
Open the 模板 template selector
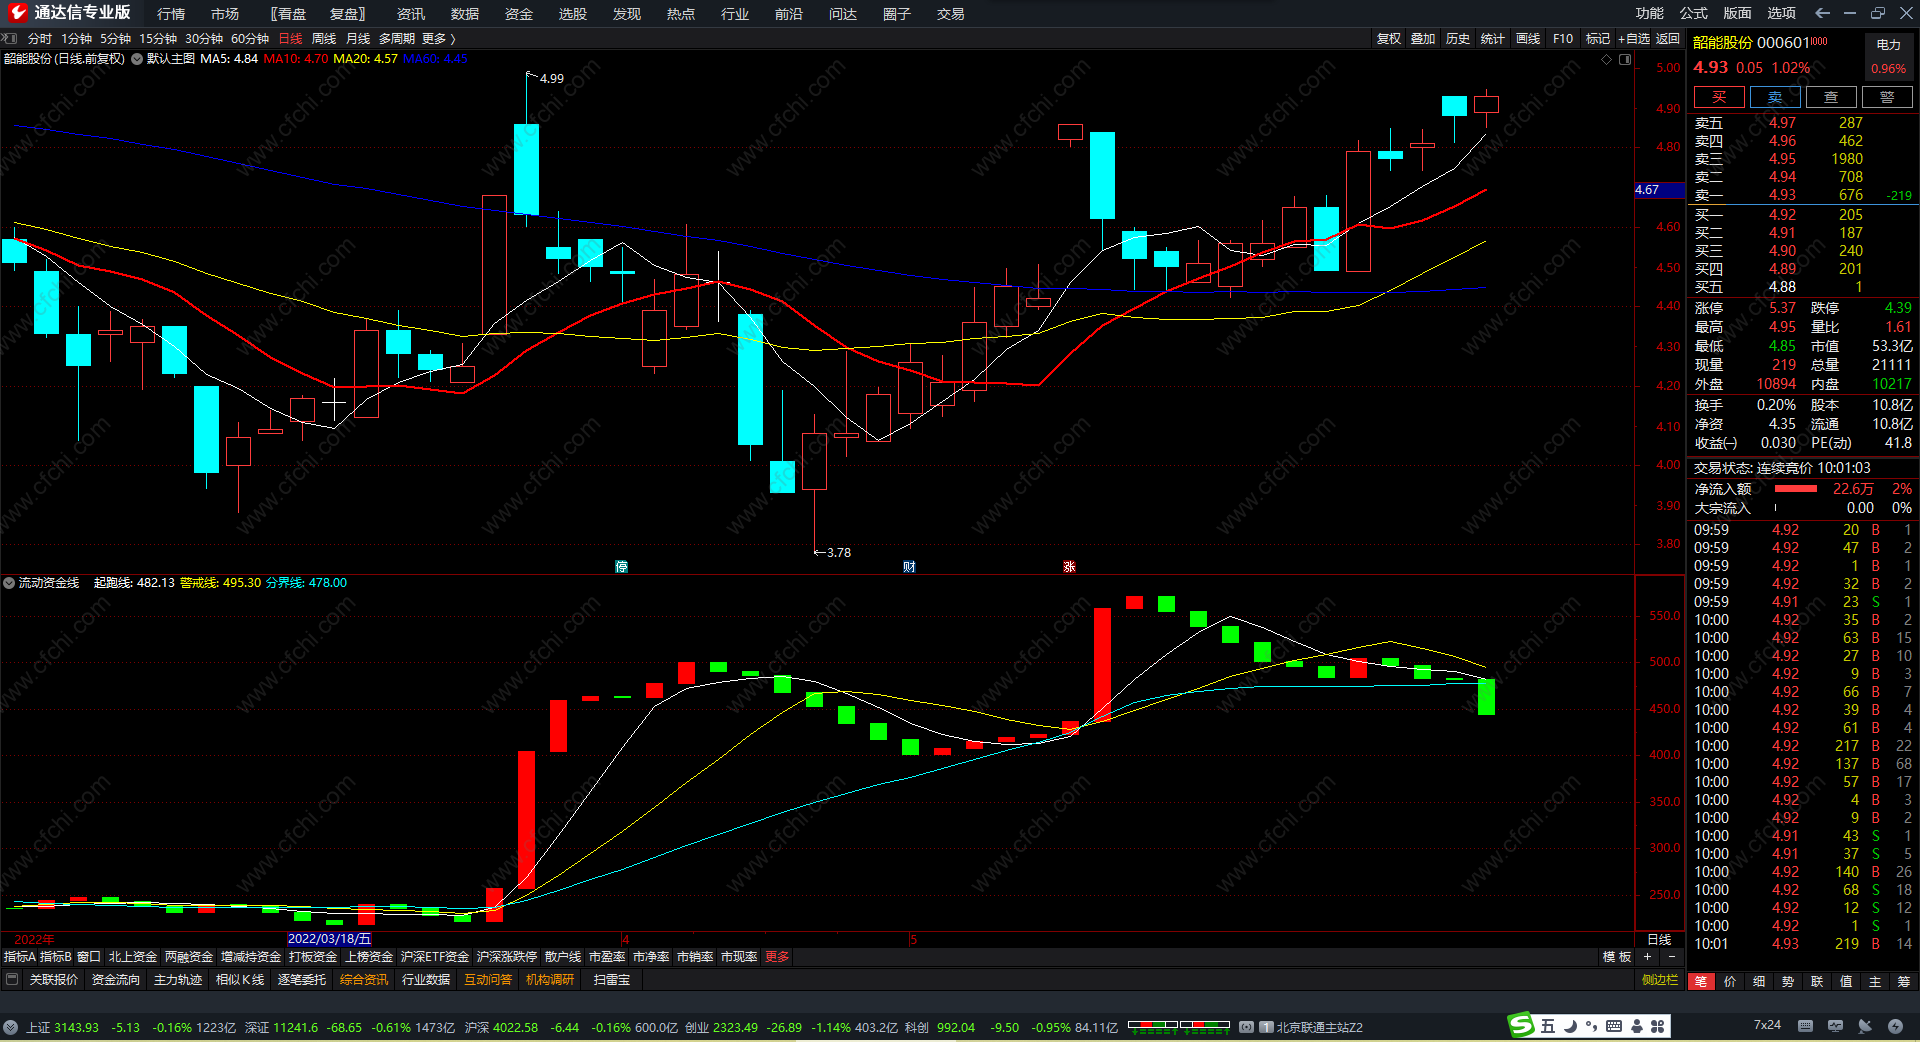pyautogui.click(x=1617, y=957)
